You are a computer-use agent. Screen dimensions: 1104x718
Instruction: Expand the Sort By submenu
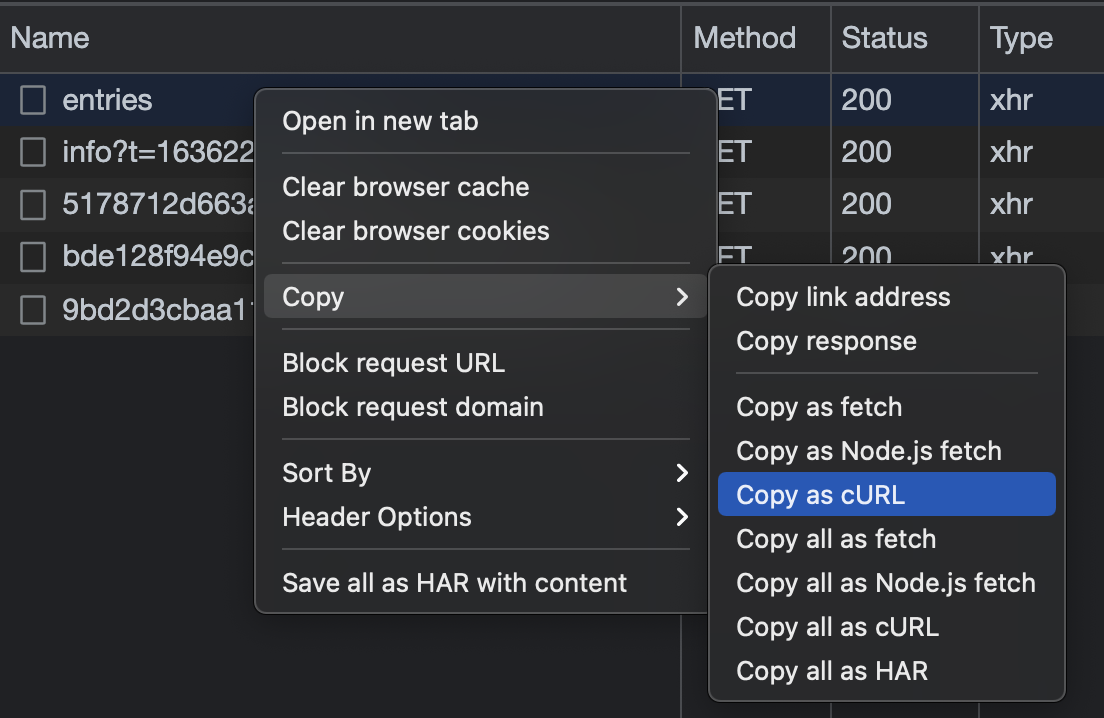682,473
